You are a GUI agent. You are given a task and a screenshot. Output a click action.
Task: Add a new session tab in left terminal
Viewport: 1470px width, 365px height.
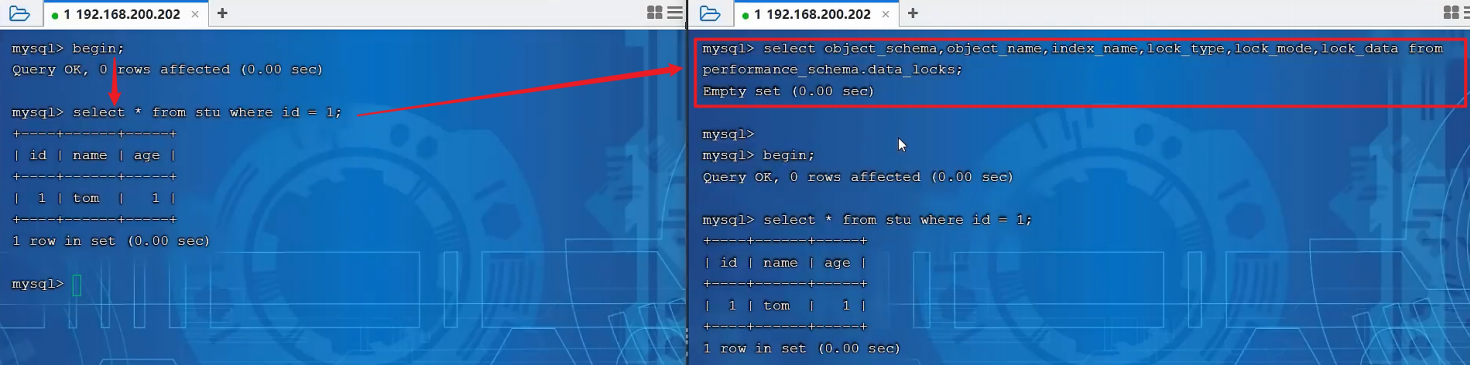[222, 13]
